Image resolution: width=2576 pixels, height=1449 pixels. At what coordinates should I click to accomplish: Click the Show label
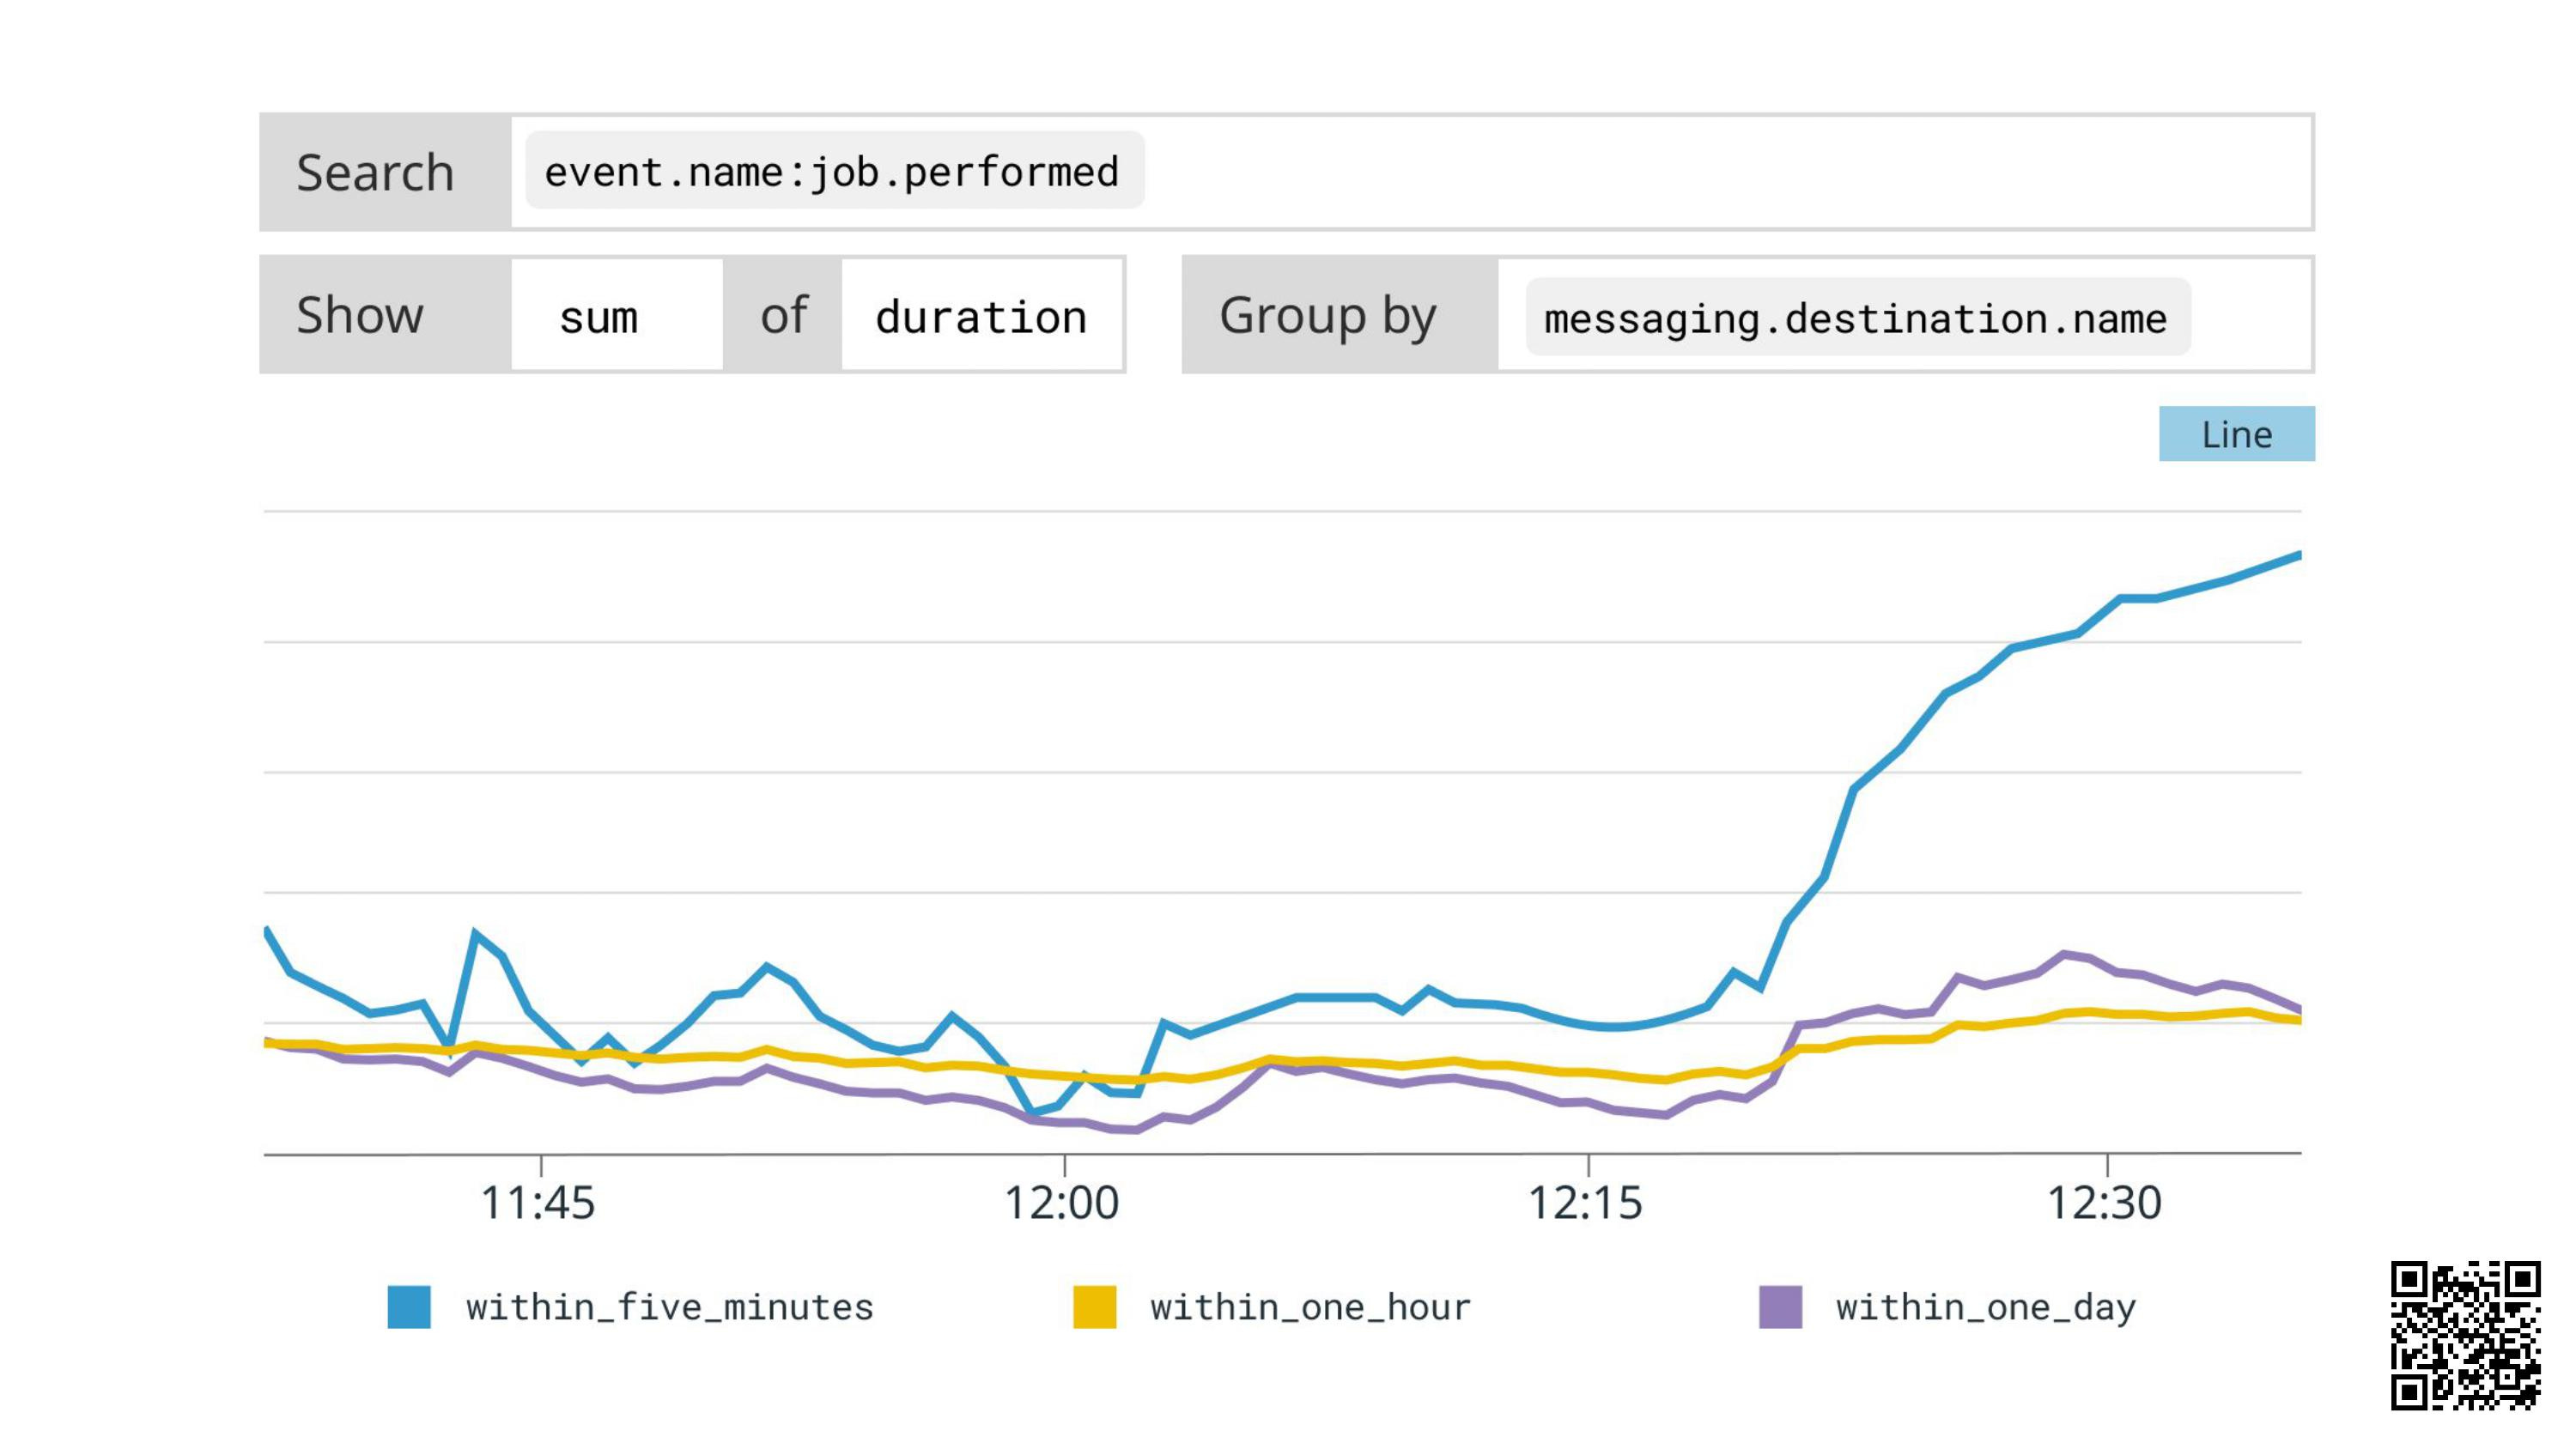360,315
